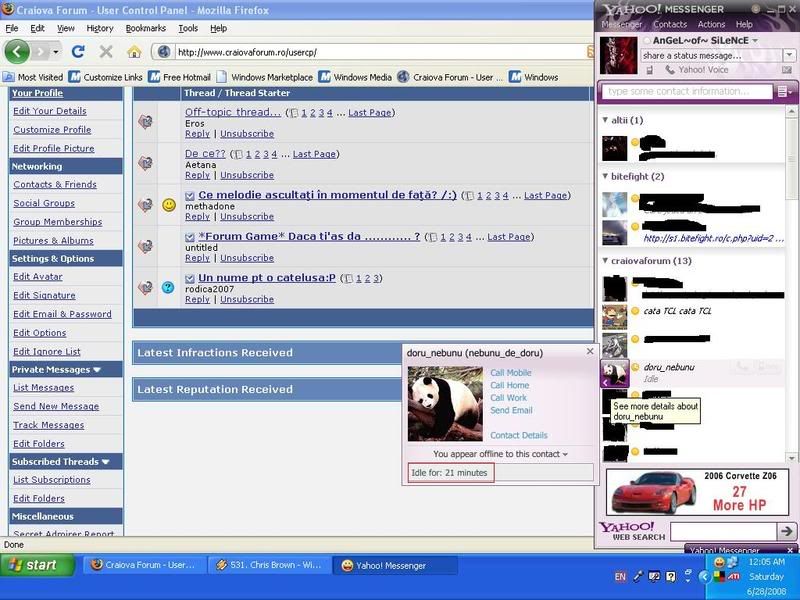Viewport: 800px width, 600px height.
Task: Open the Contacts menu in Yahoo Messenger
Action: click(x=670, y=24)
